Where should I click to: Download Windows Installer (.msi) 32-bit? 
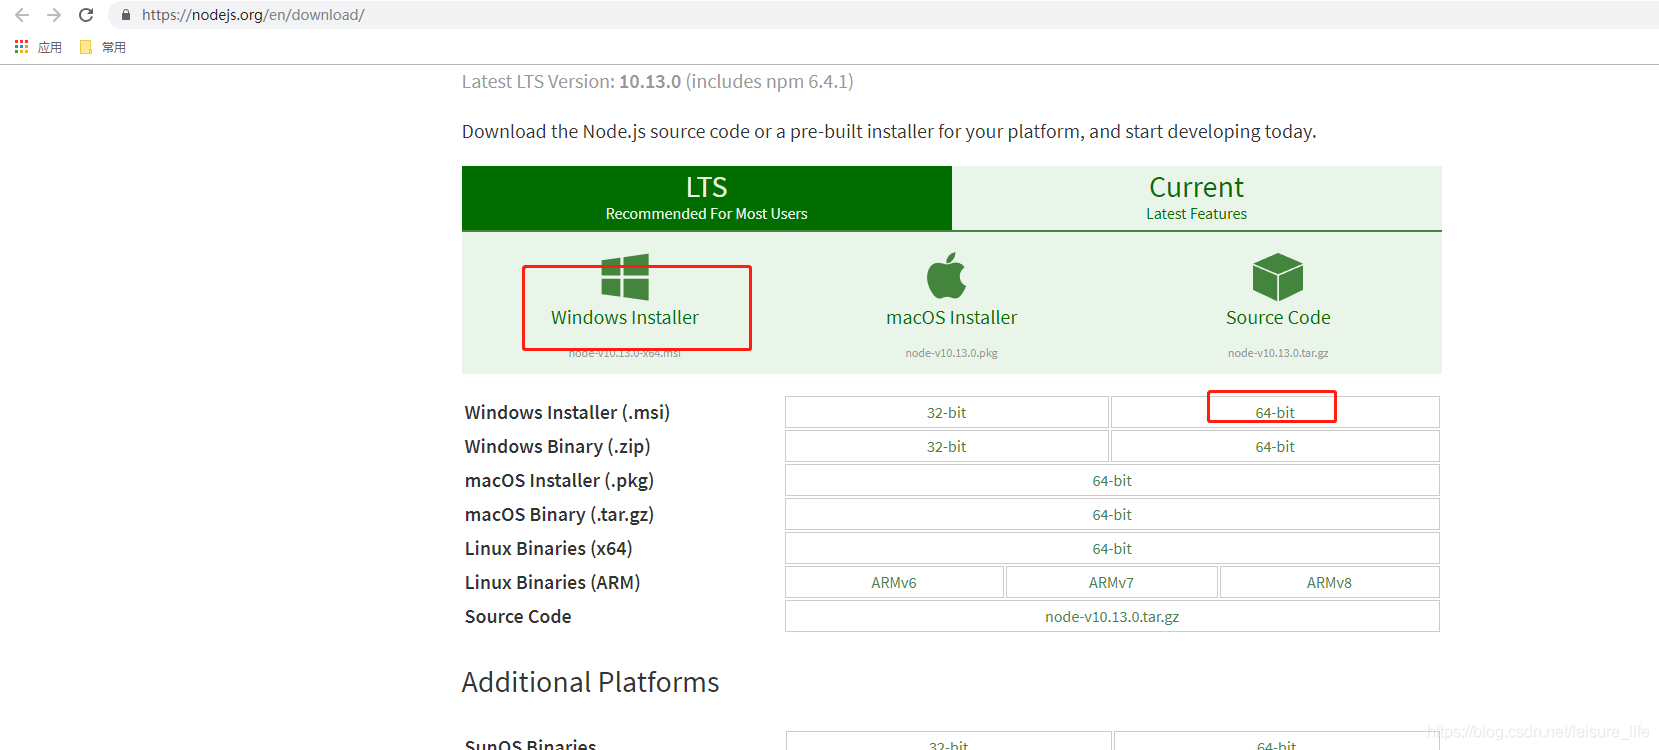pyautogui.click(x=947, y=412)
